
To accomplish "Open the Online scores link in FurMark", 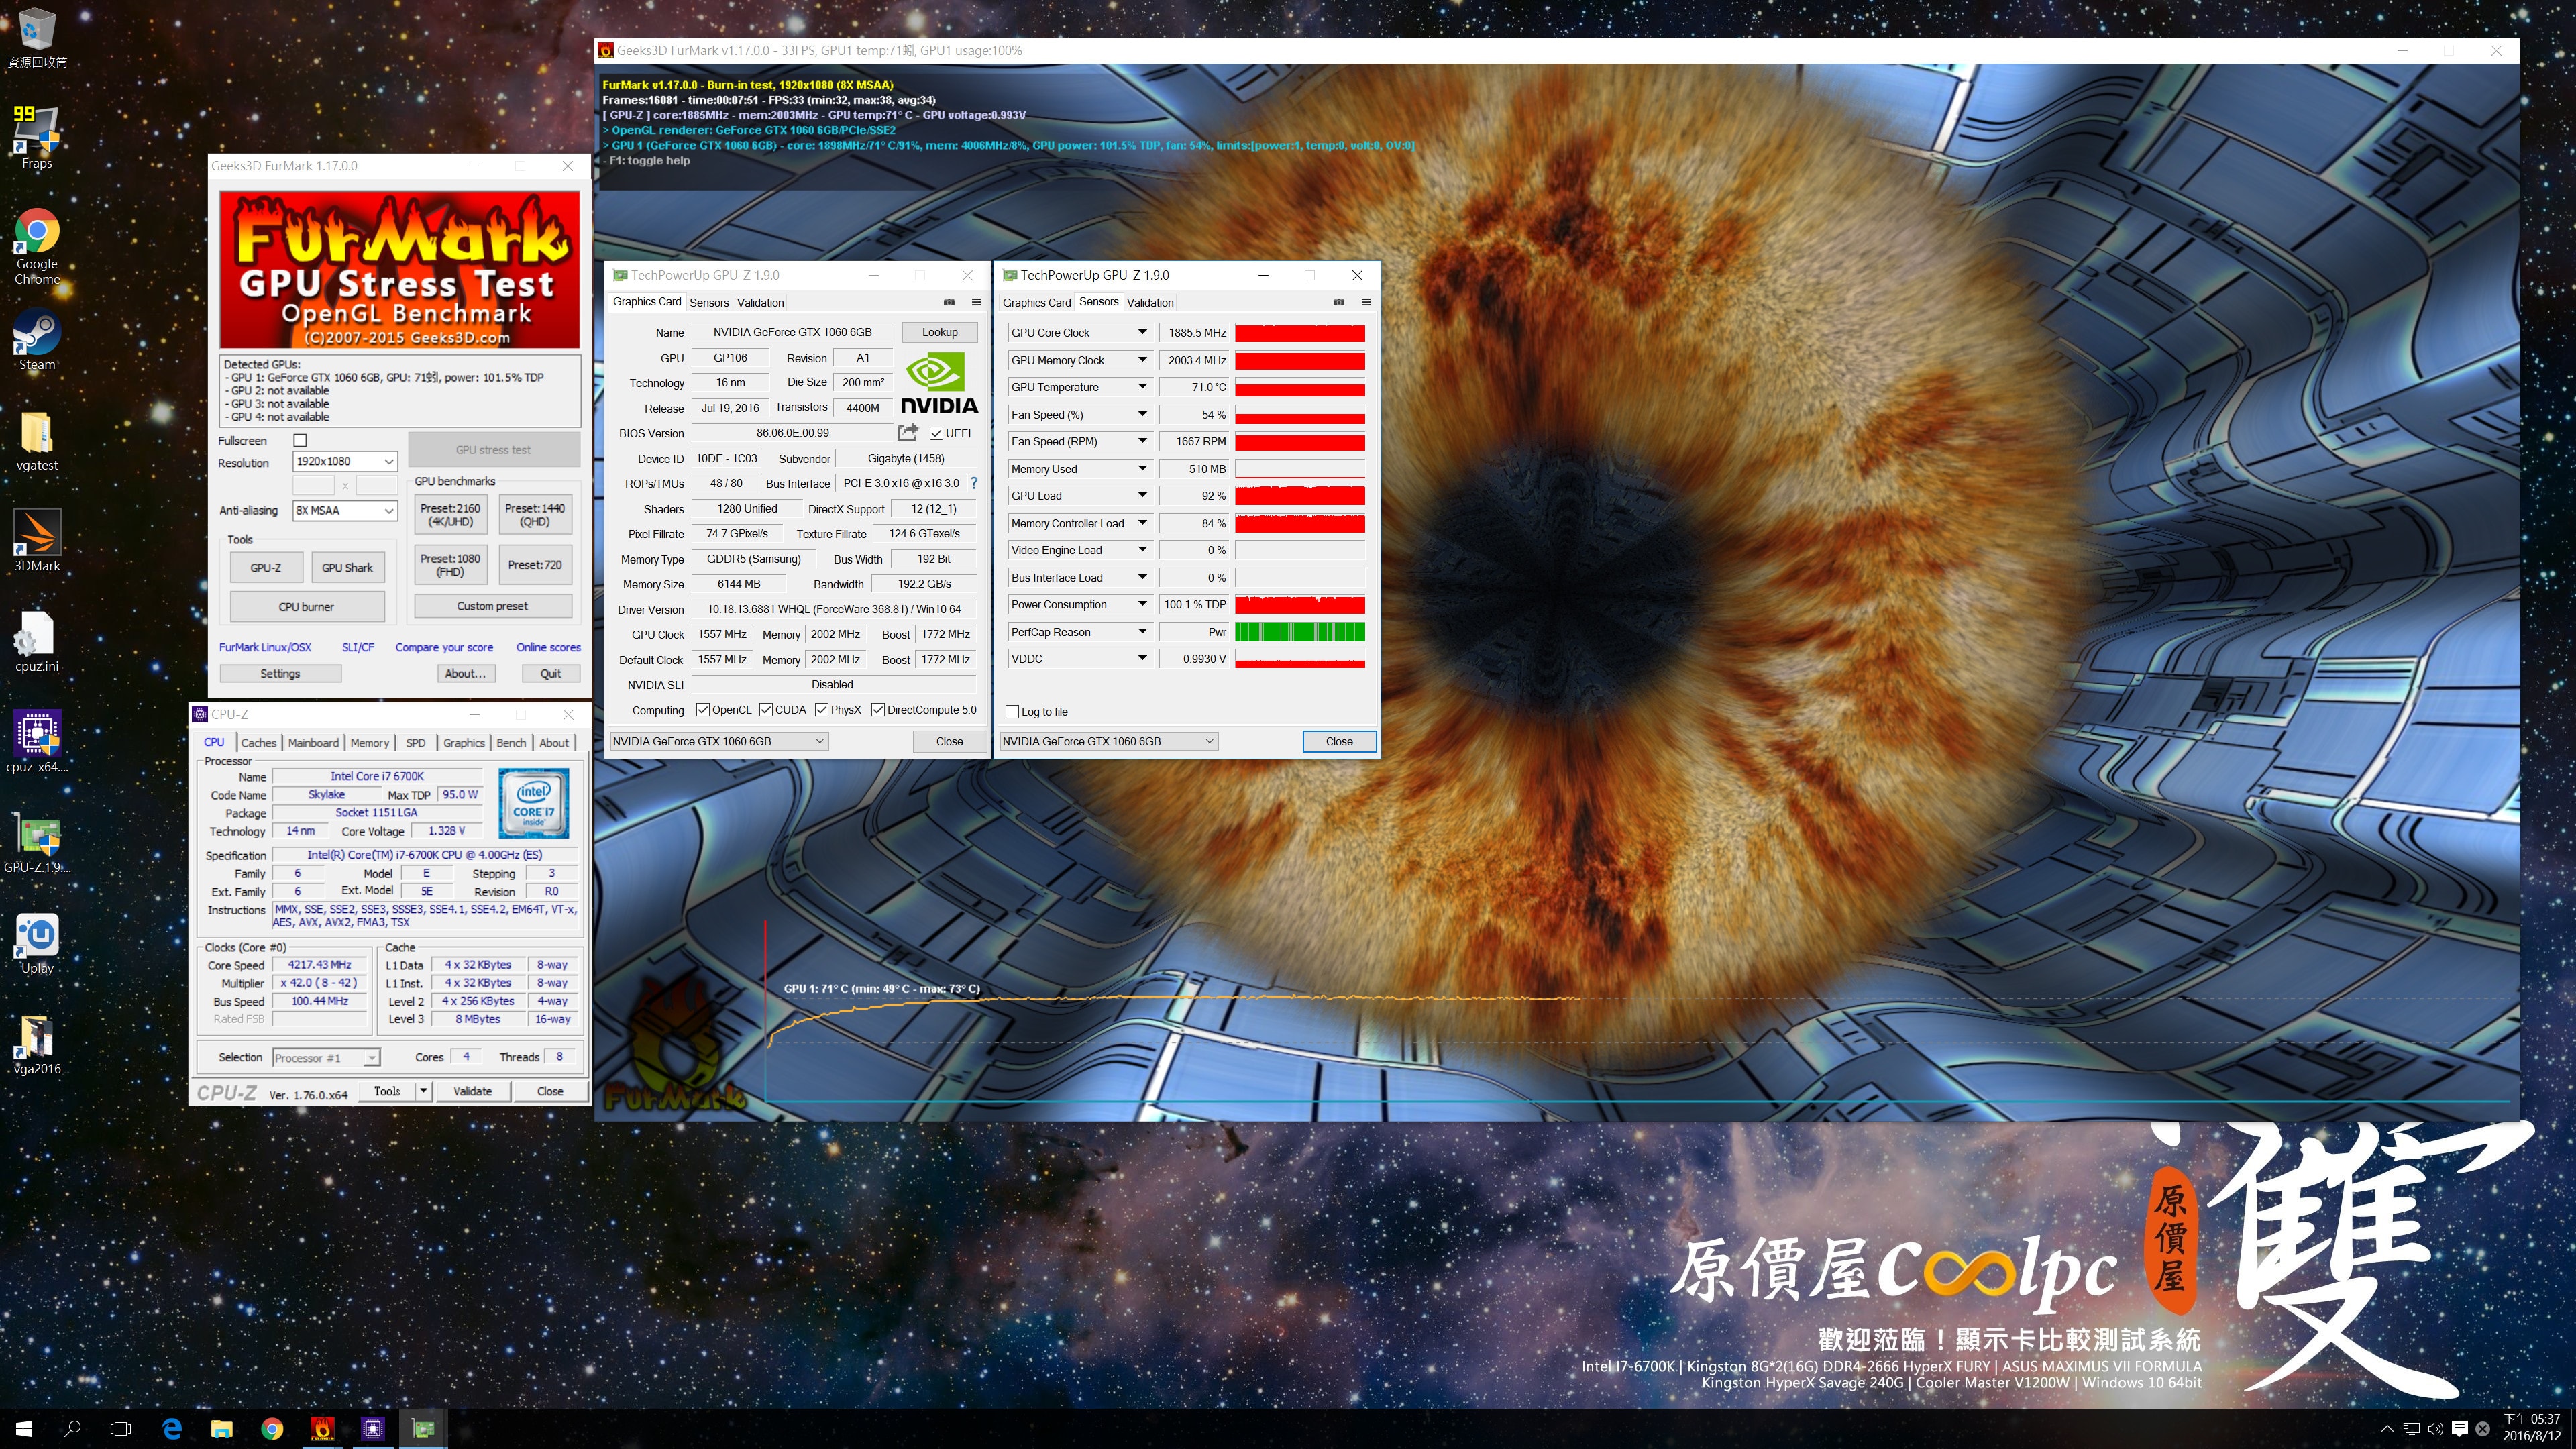I will pos(548,647).
